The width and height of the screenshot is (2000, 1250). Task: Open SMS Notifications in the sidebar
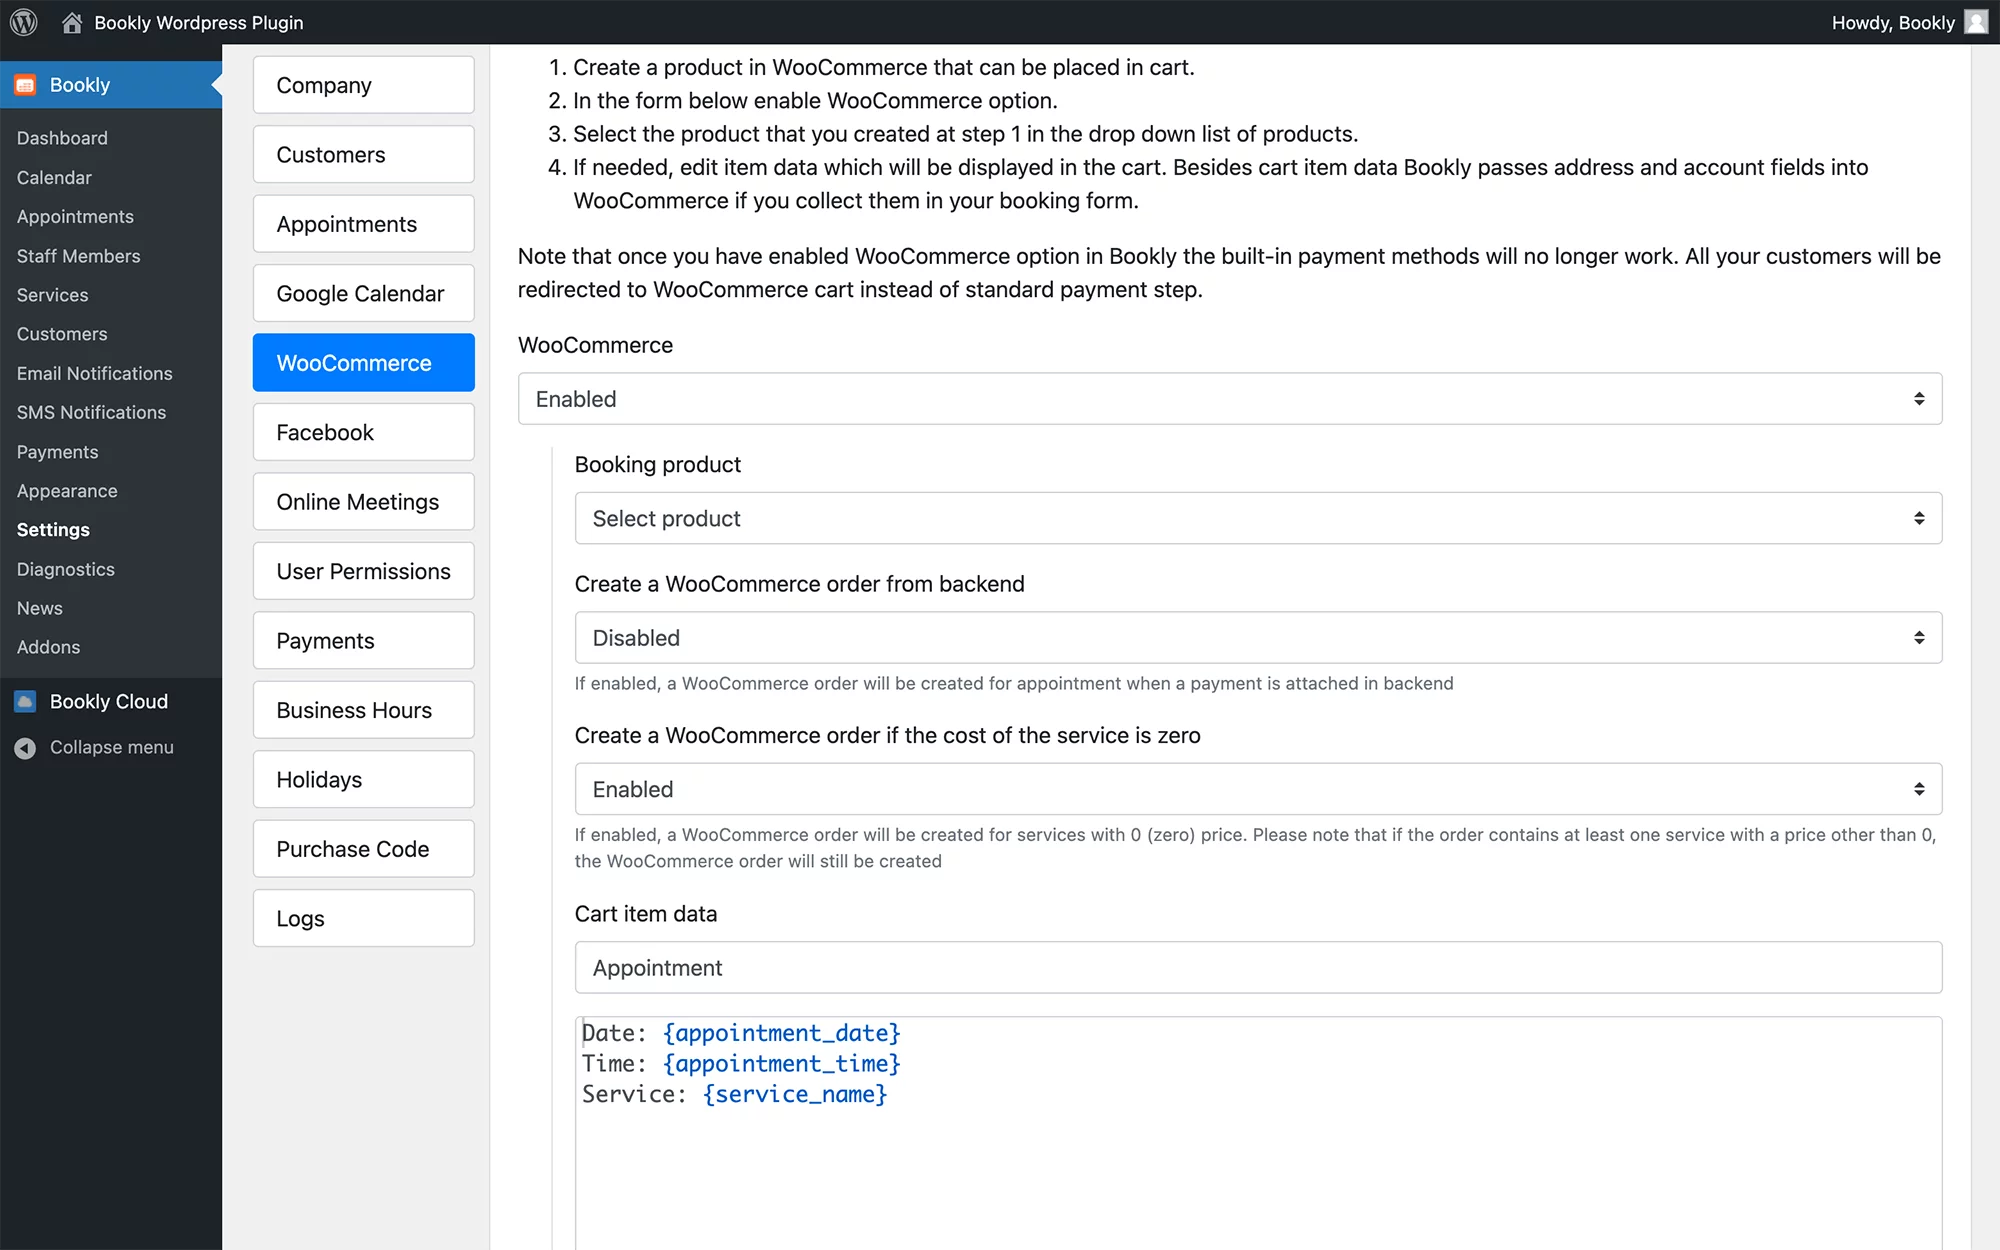coord(91,412)
